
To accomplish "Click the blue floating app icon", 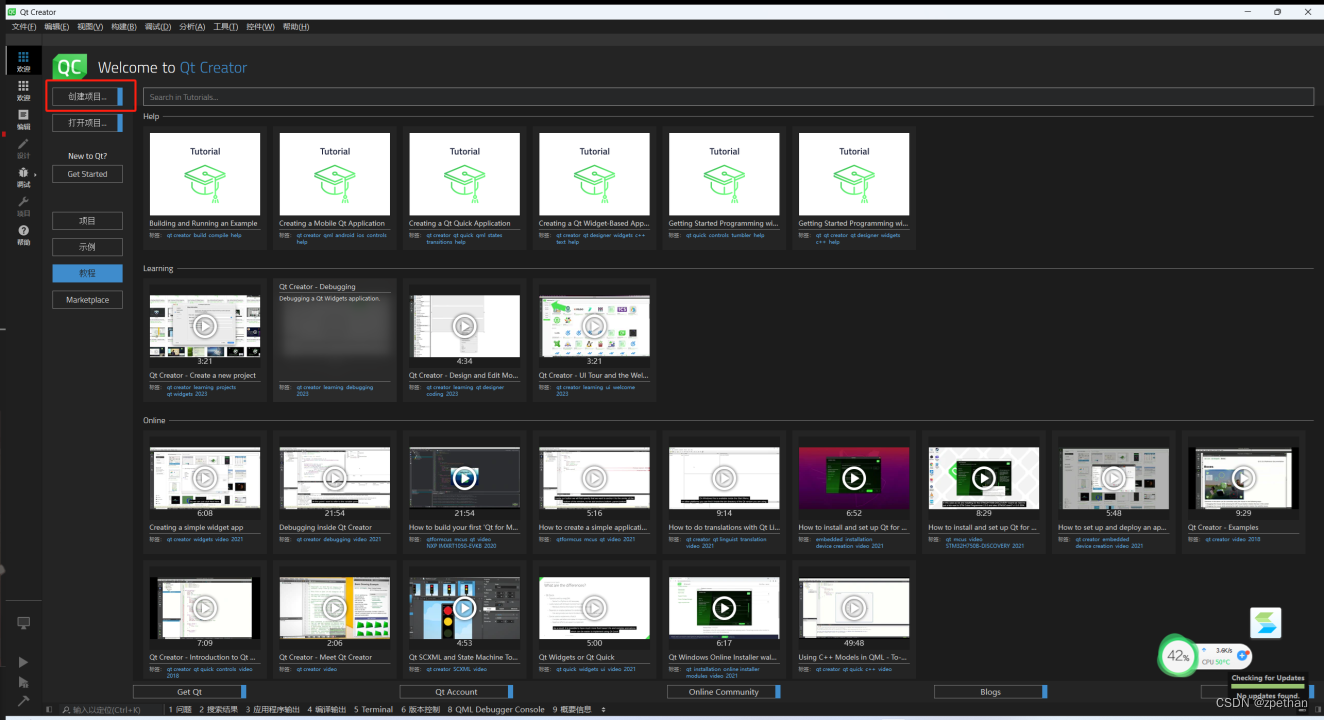I will click(x=1265, y=623).
